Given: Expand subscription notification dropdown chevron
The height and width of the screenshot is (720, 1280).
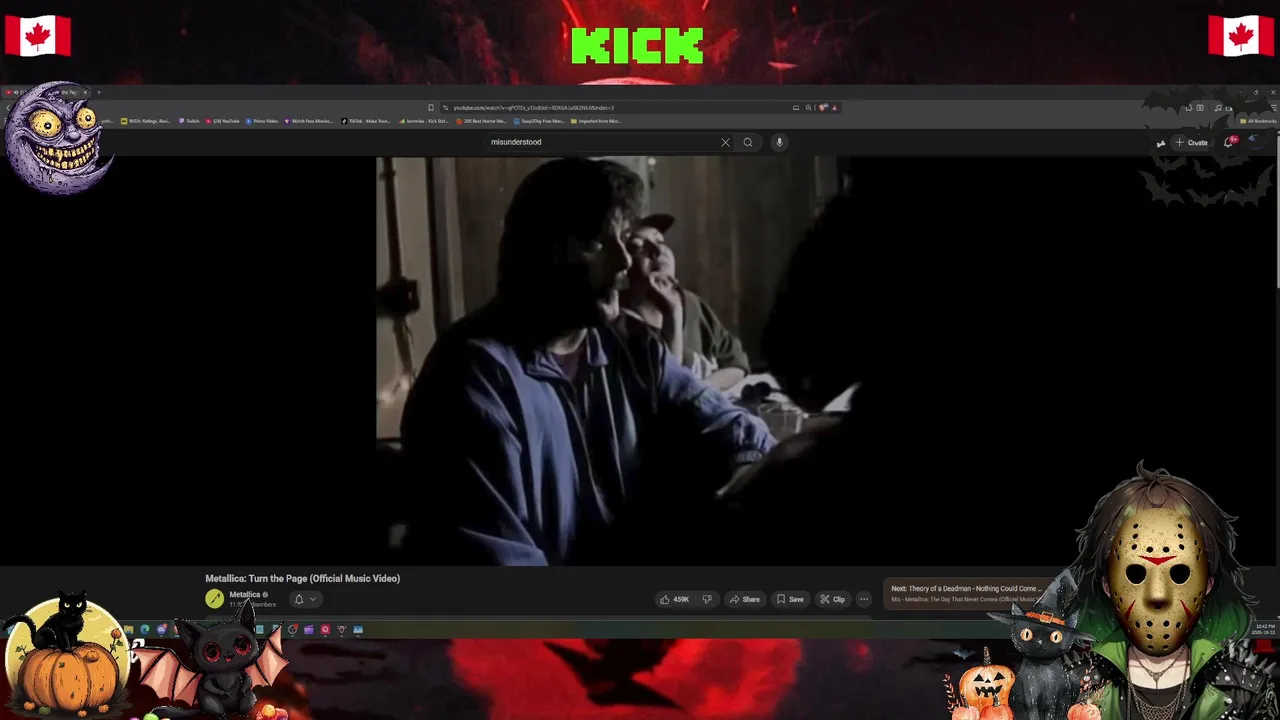Looking at the screenshot, I should coord(313,599).
